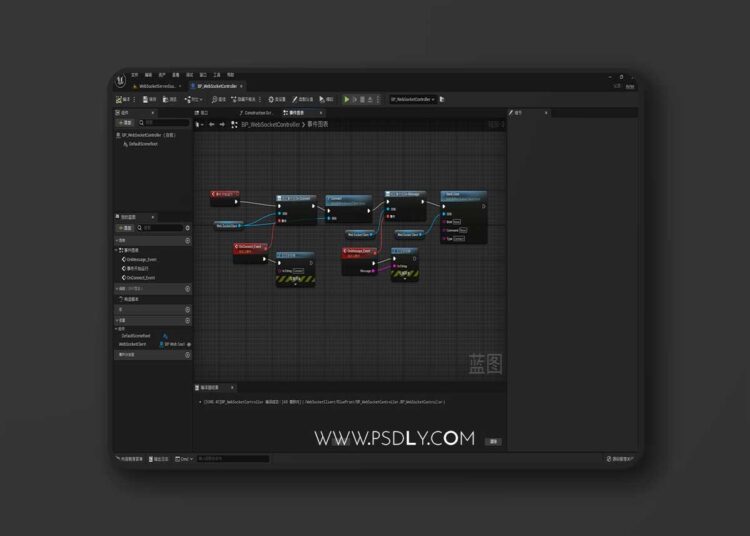Select the DefaultSceneRoot component

pos(141,144)
